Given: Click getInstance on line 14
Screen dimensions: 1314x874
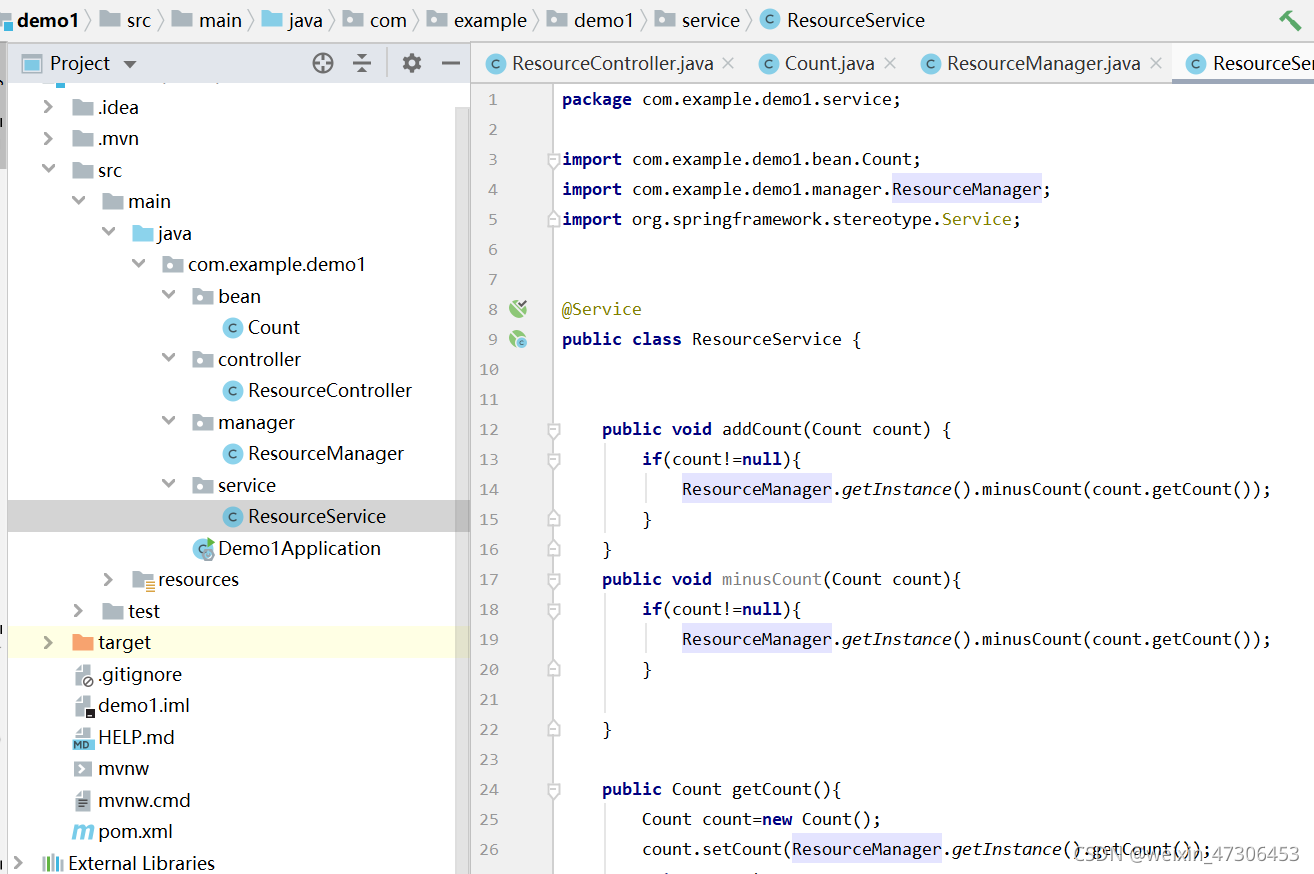Looking at the screenshot, I should click(896, 489).
